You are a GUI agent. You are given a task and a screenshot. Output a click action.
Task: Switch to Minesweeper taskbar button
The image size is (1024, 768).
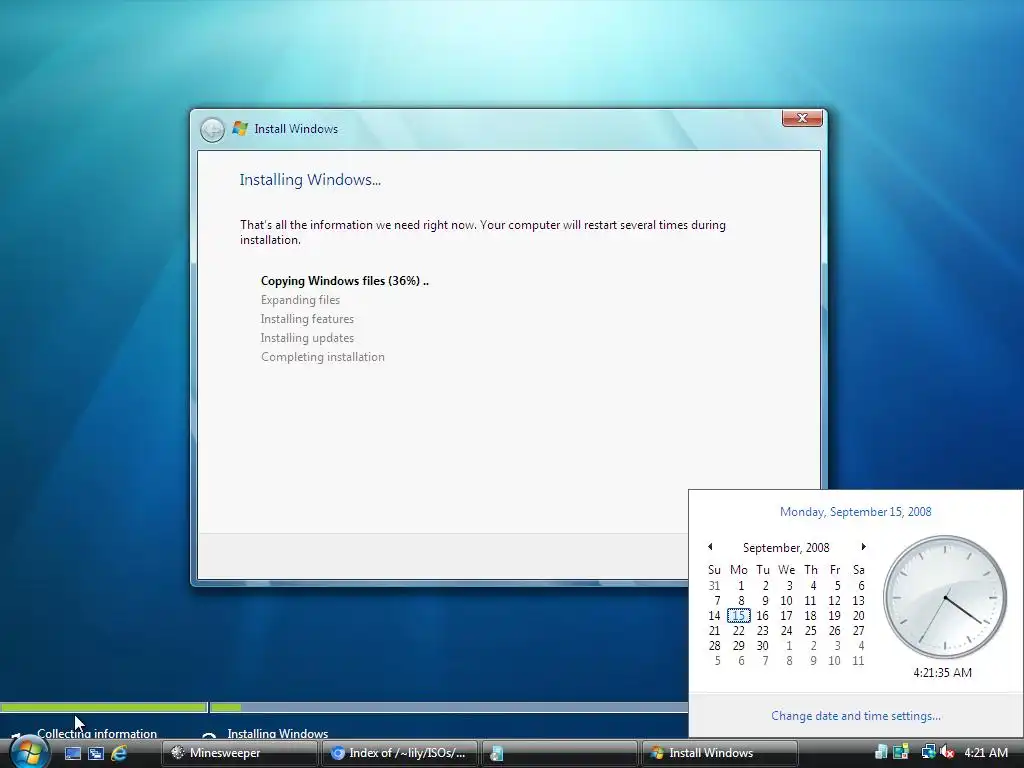click(240, 753)
